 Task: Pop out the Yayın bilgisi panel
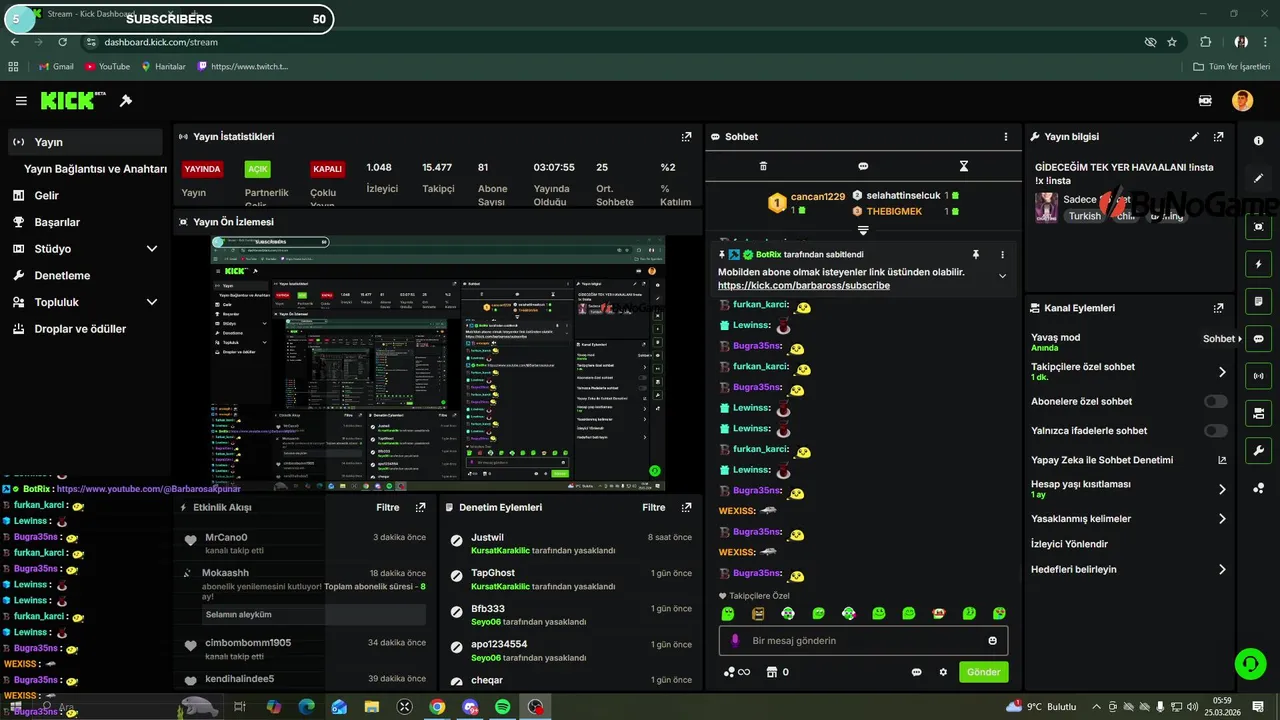pos(1218,137)
